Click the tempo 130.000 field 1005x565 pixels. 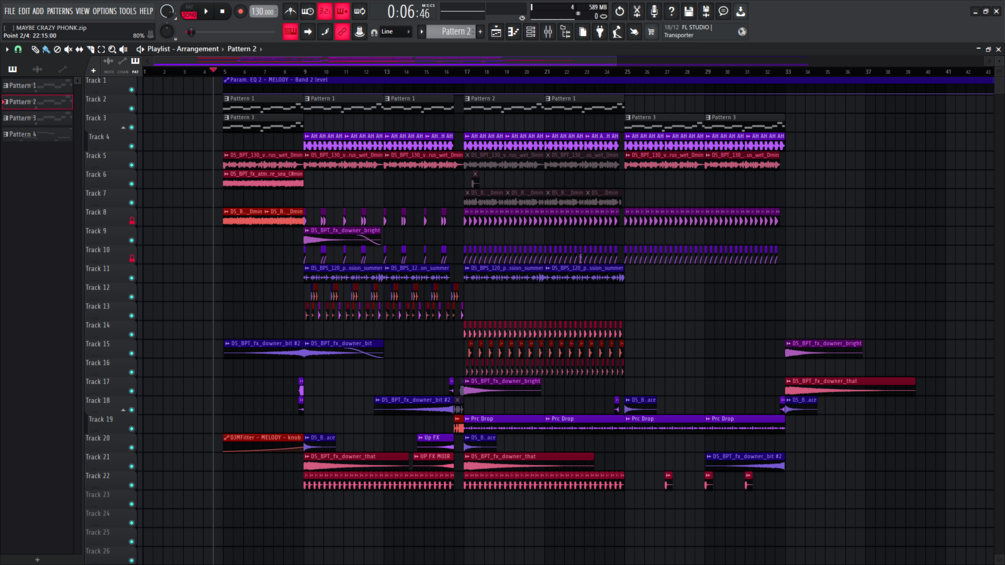coord(263,12)
